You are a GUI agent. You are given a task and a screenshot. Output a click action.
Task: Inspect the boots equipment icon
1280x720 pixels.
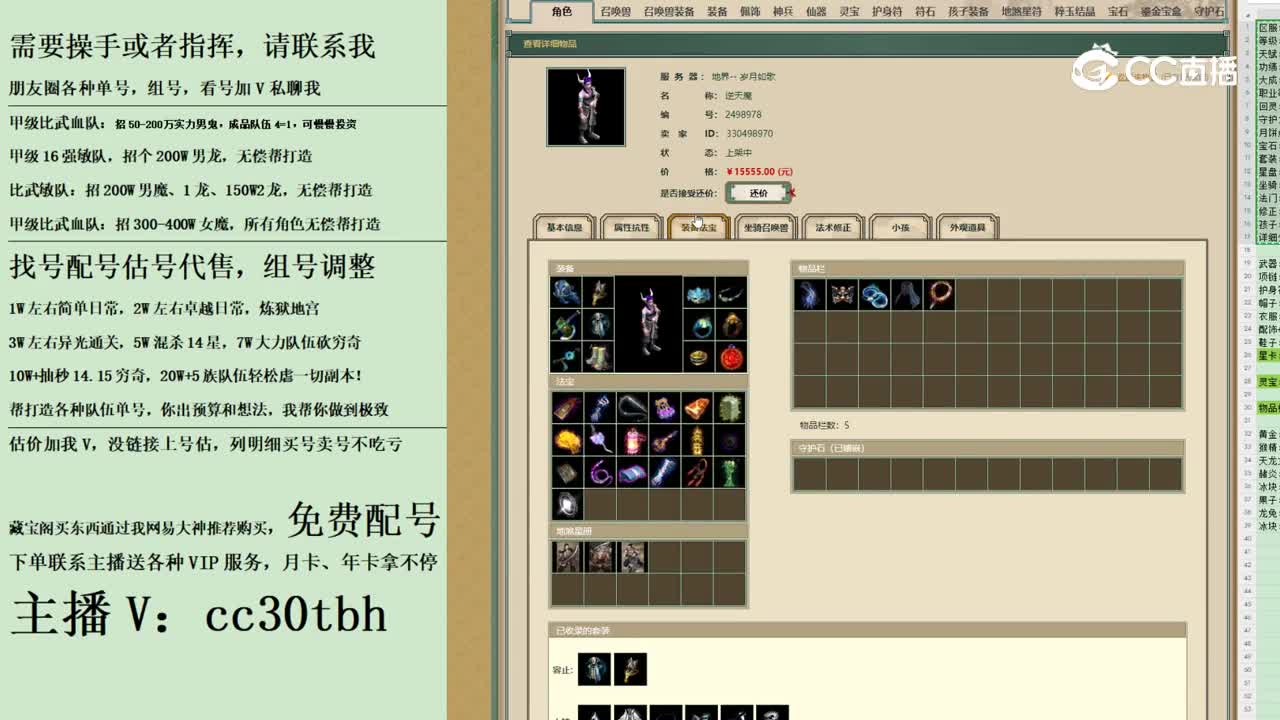(598, 357)
